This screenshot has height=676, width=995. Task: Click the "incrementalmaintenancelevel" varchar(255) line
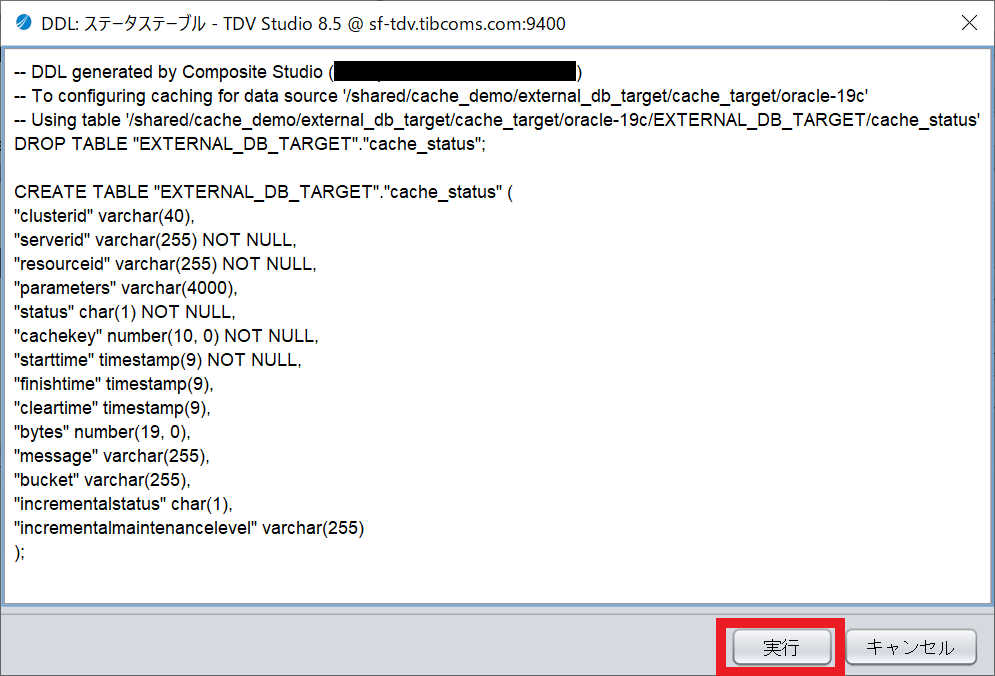click(x=189, y=528)
